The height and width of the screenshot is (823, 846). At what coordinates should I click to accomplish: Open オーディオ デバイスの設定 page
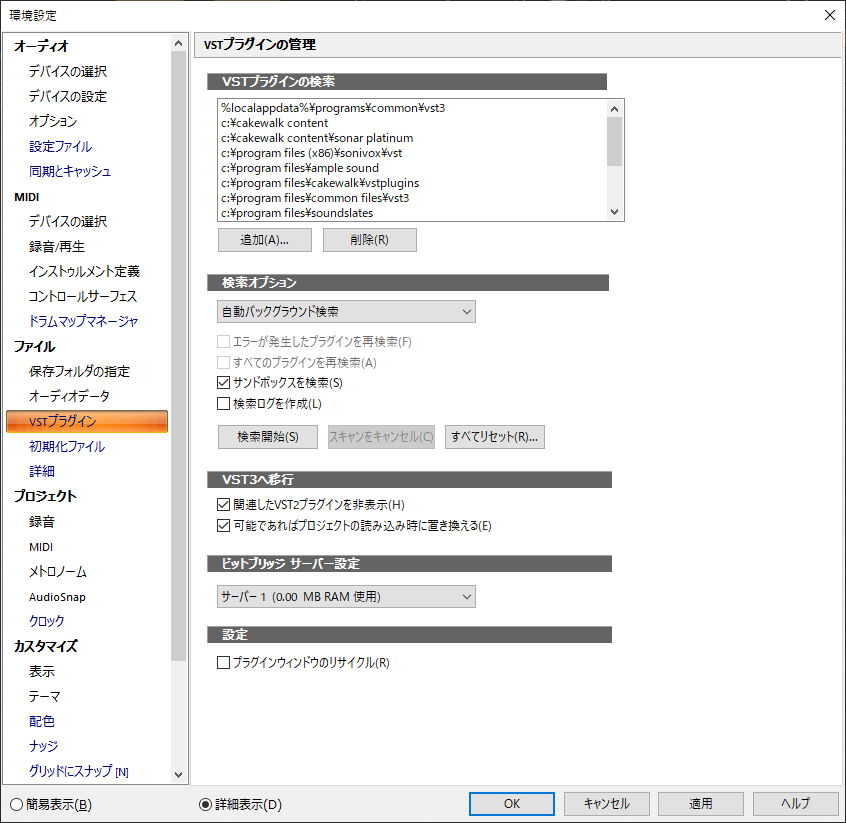(x=68, y=97)
